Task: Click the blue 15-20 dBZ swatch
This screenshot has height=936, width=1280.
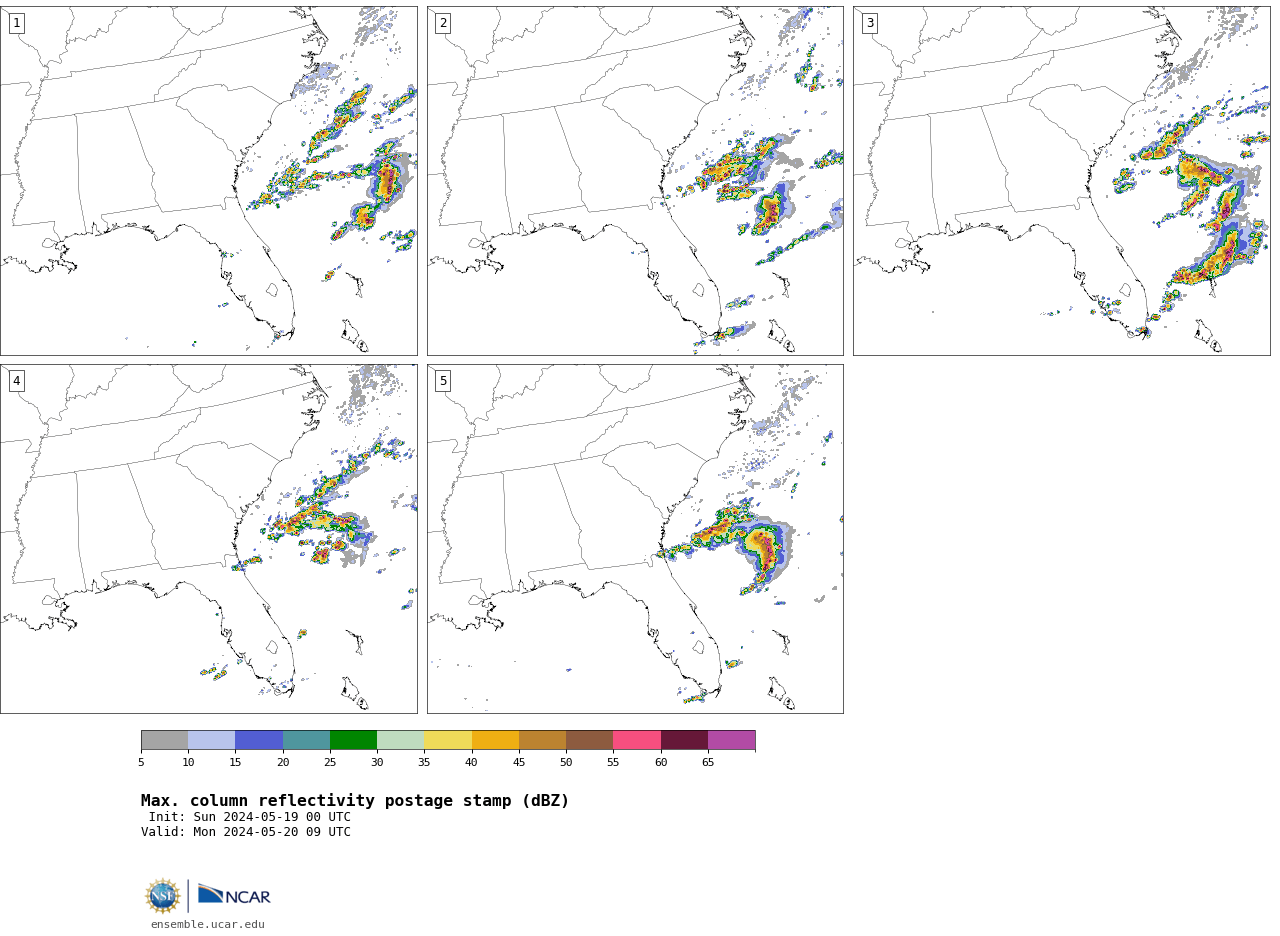Action: pyautogui.click(x=259, y=740)
